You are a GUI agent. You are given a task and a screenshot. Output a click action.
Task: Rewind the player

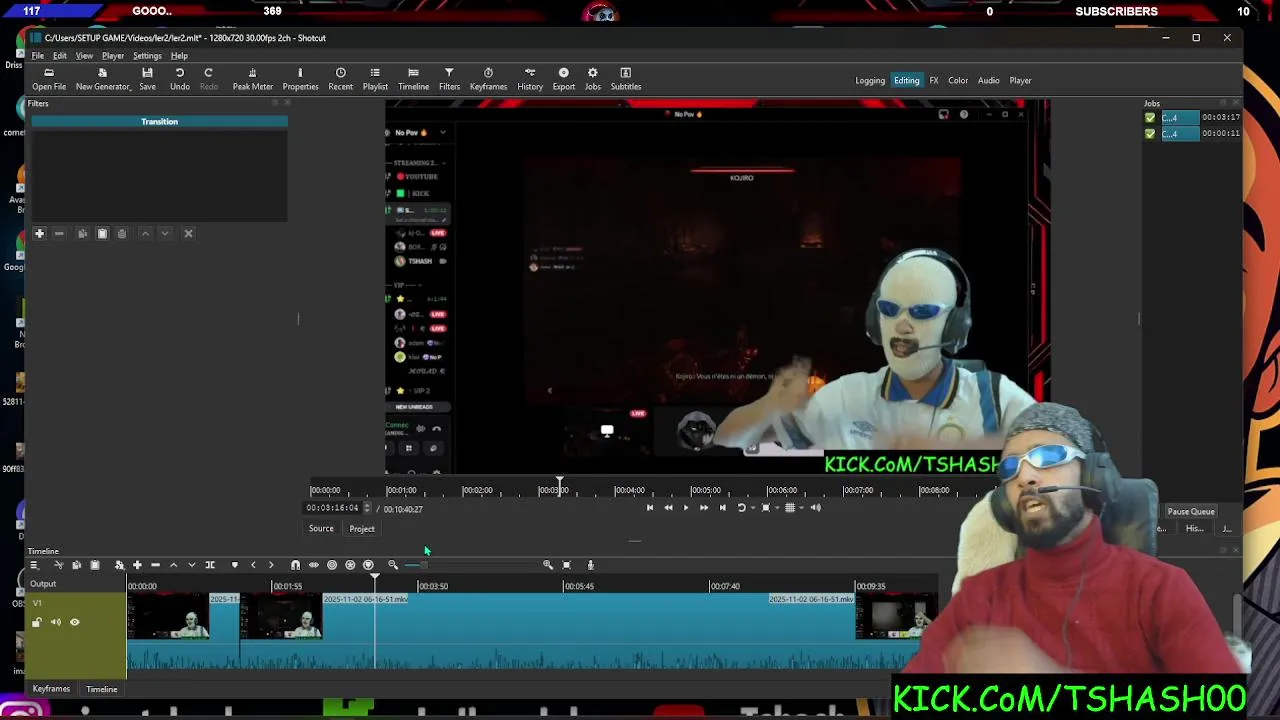tap(668, 508)
